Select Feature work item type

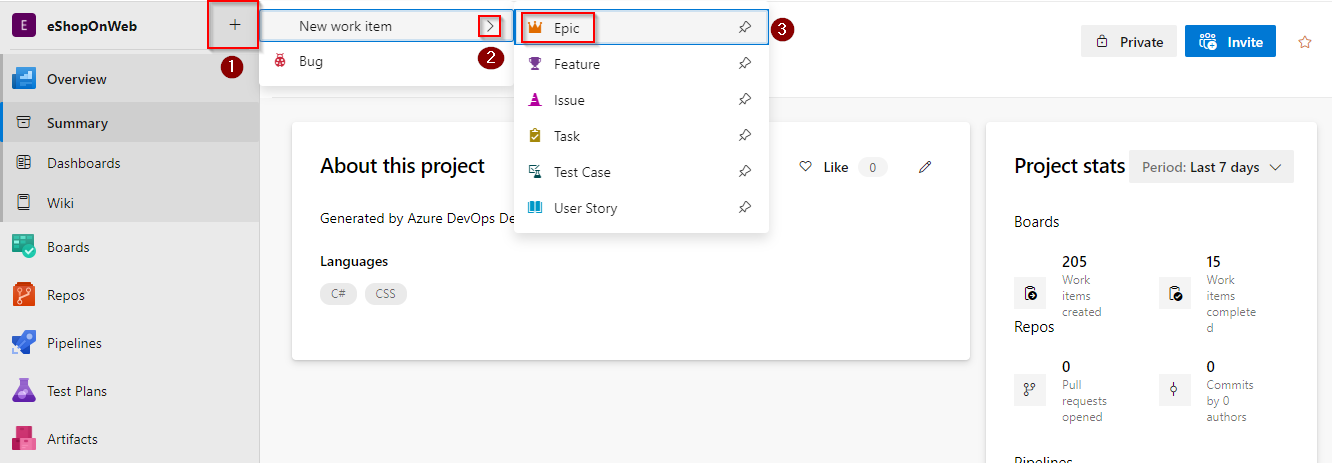pyautogui.click(x=641, y=64)
